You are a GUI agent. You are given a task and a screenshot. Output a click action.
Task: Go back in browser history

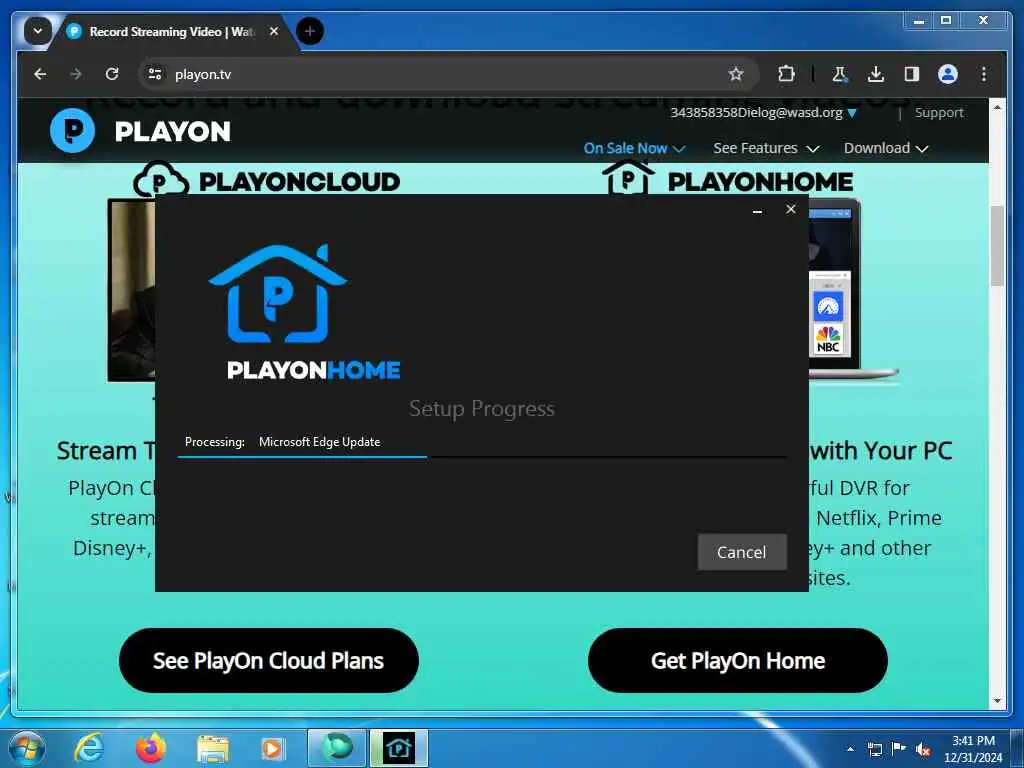click(40, 74)
